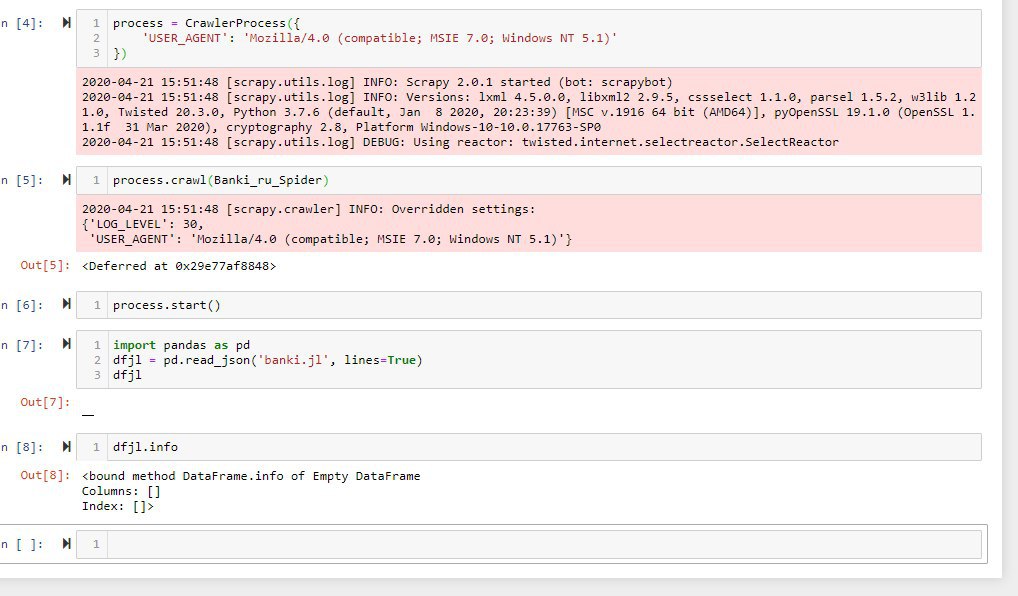Click 'Scrapy 2.0.1 started' log line
Viewport: 1018px width, 596px height.
tap(377, 82)
